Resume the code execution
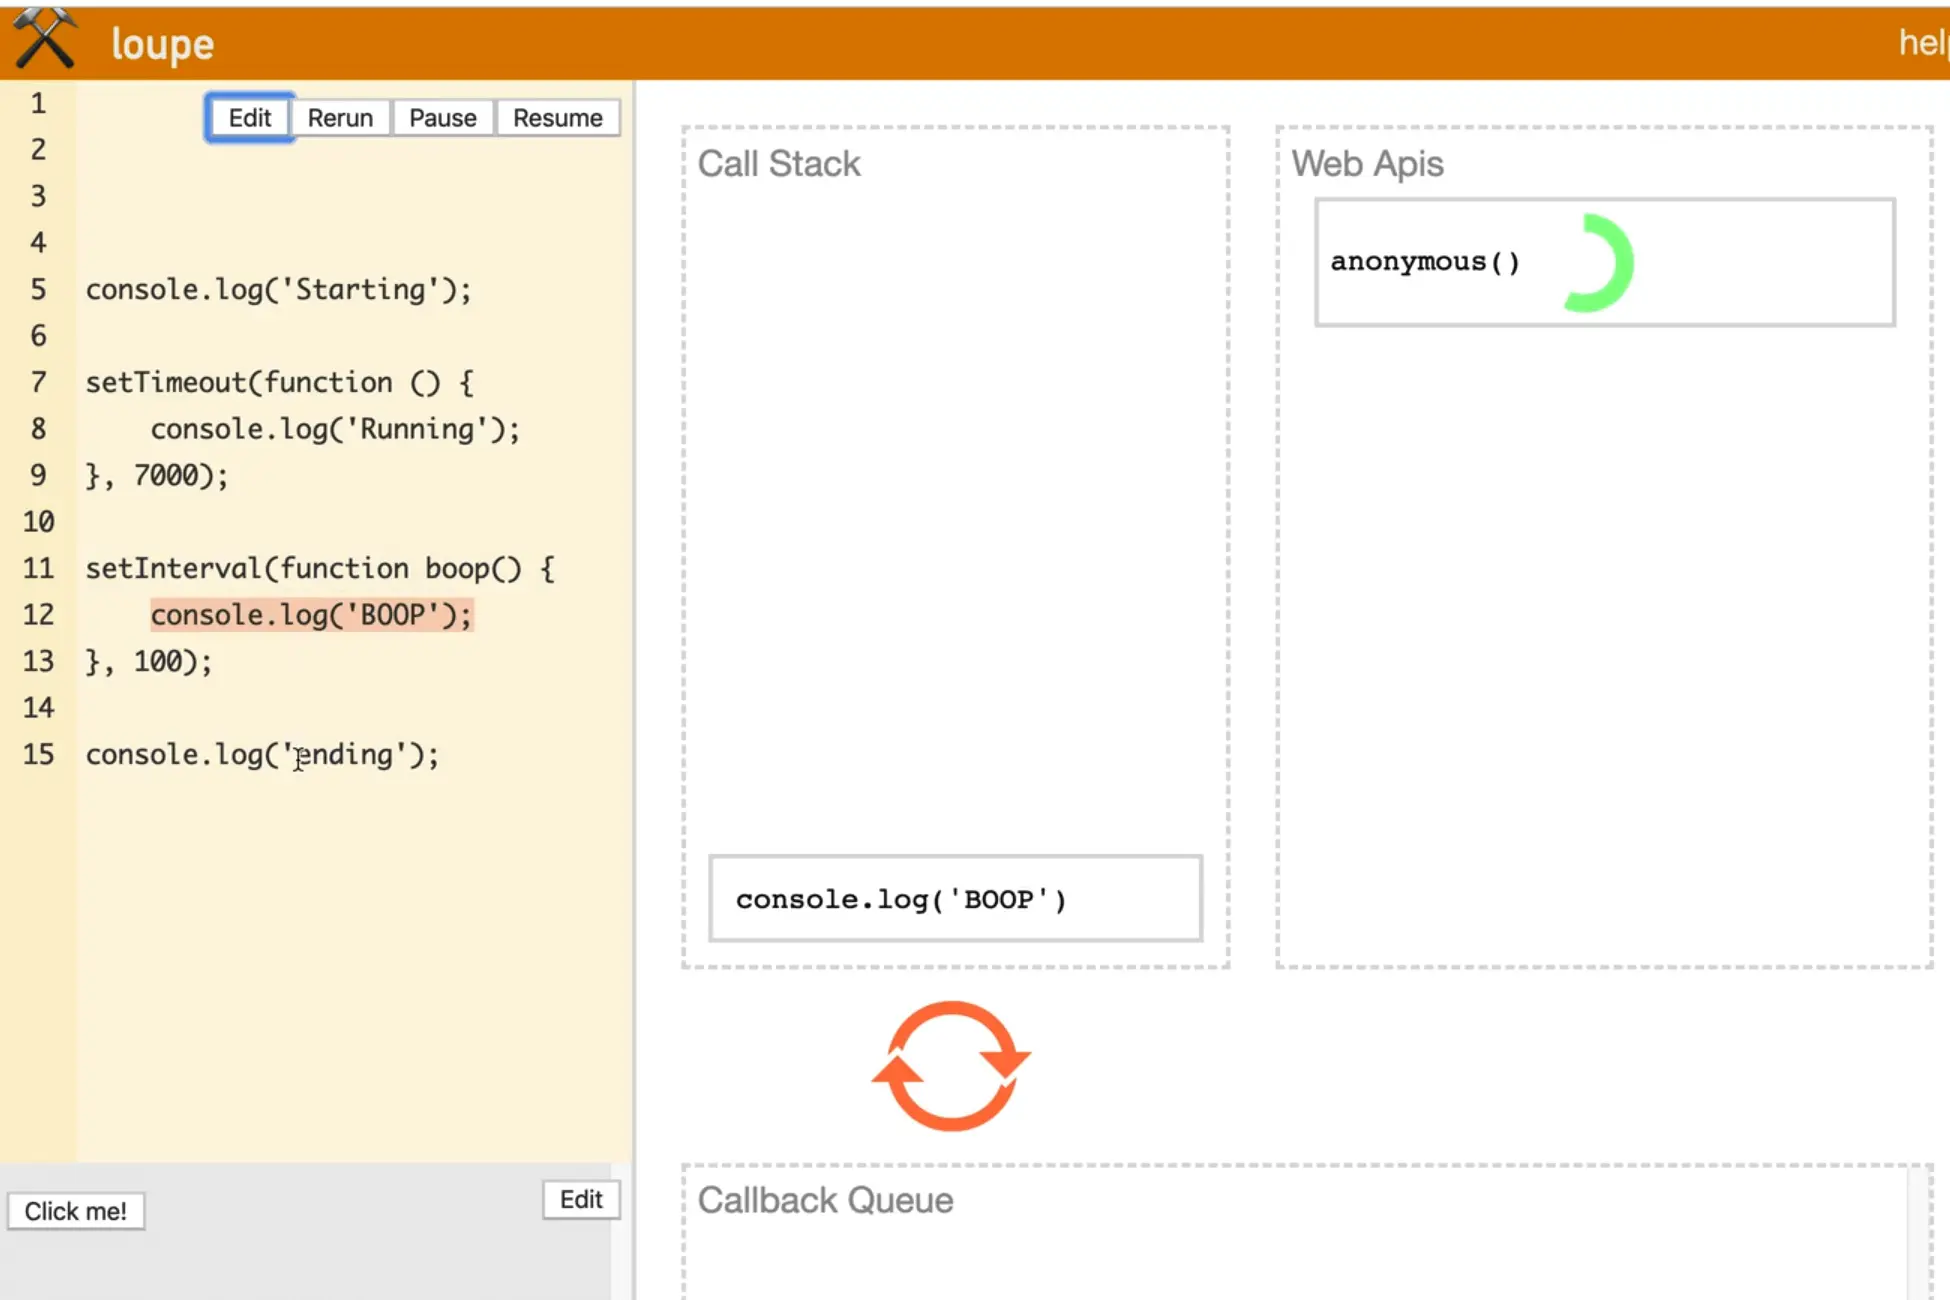 pyautogui.click(x=557, y=118)
